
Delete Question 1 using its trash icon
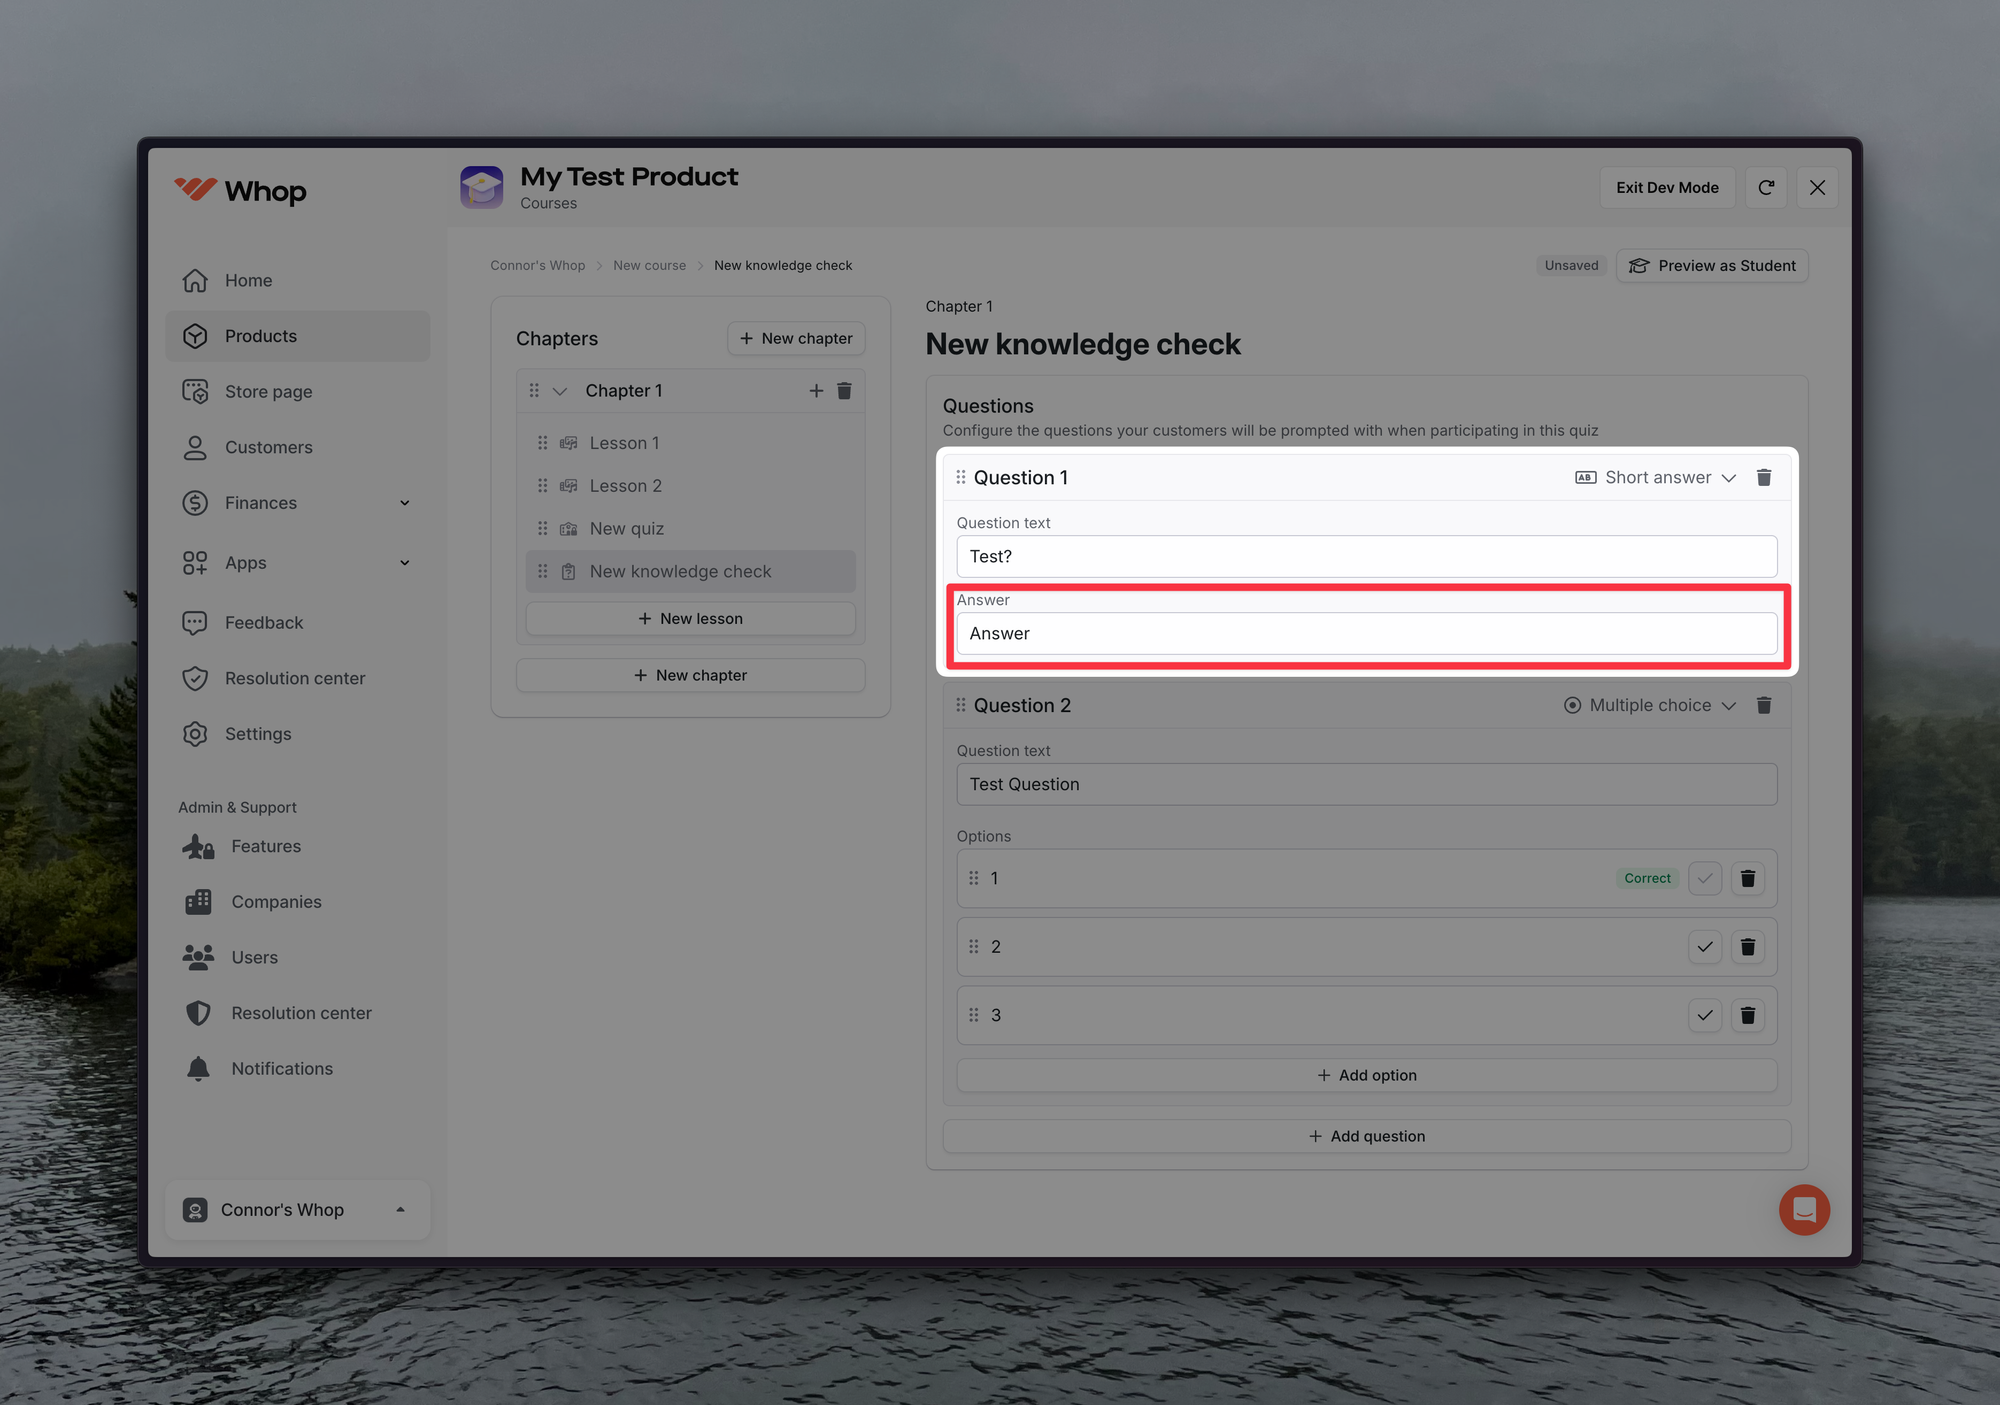point(1764,478)
